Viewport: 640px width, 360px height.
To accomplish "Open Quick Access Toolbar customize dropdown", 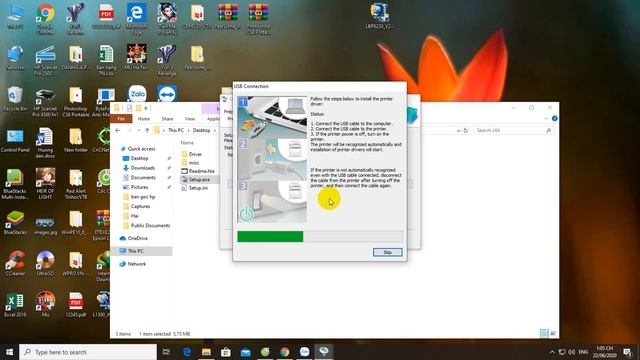I will [x=146, y=108].
